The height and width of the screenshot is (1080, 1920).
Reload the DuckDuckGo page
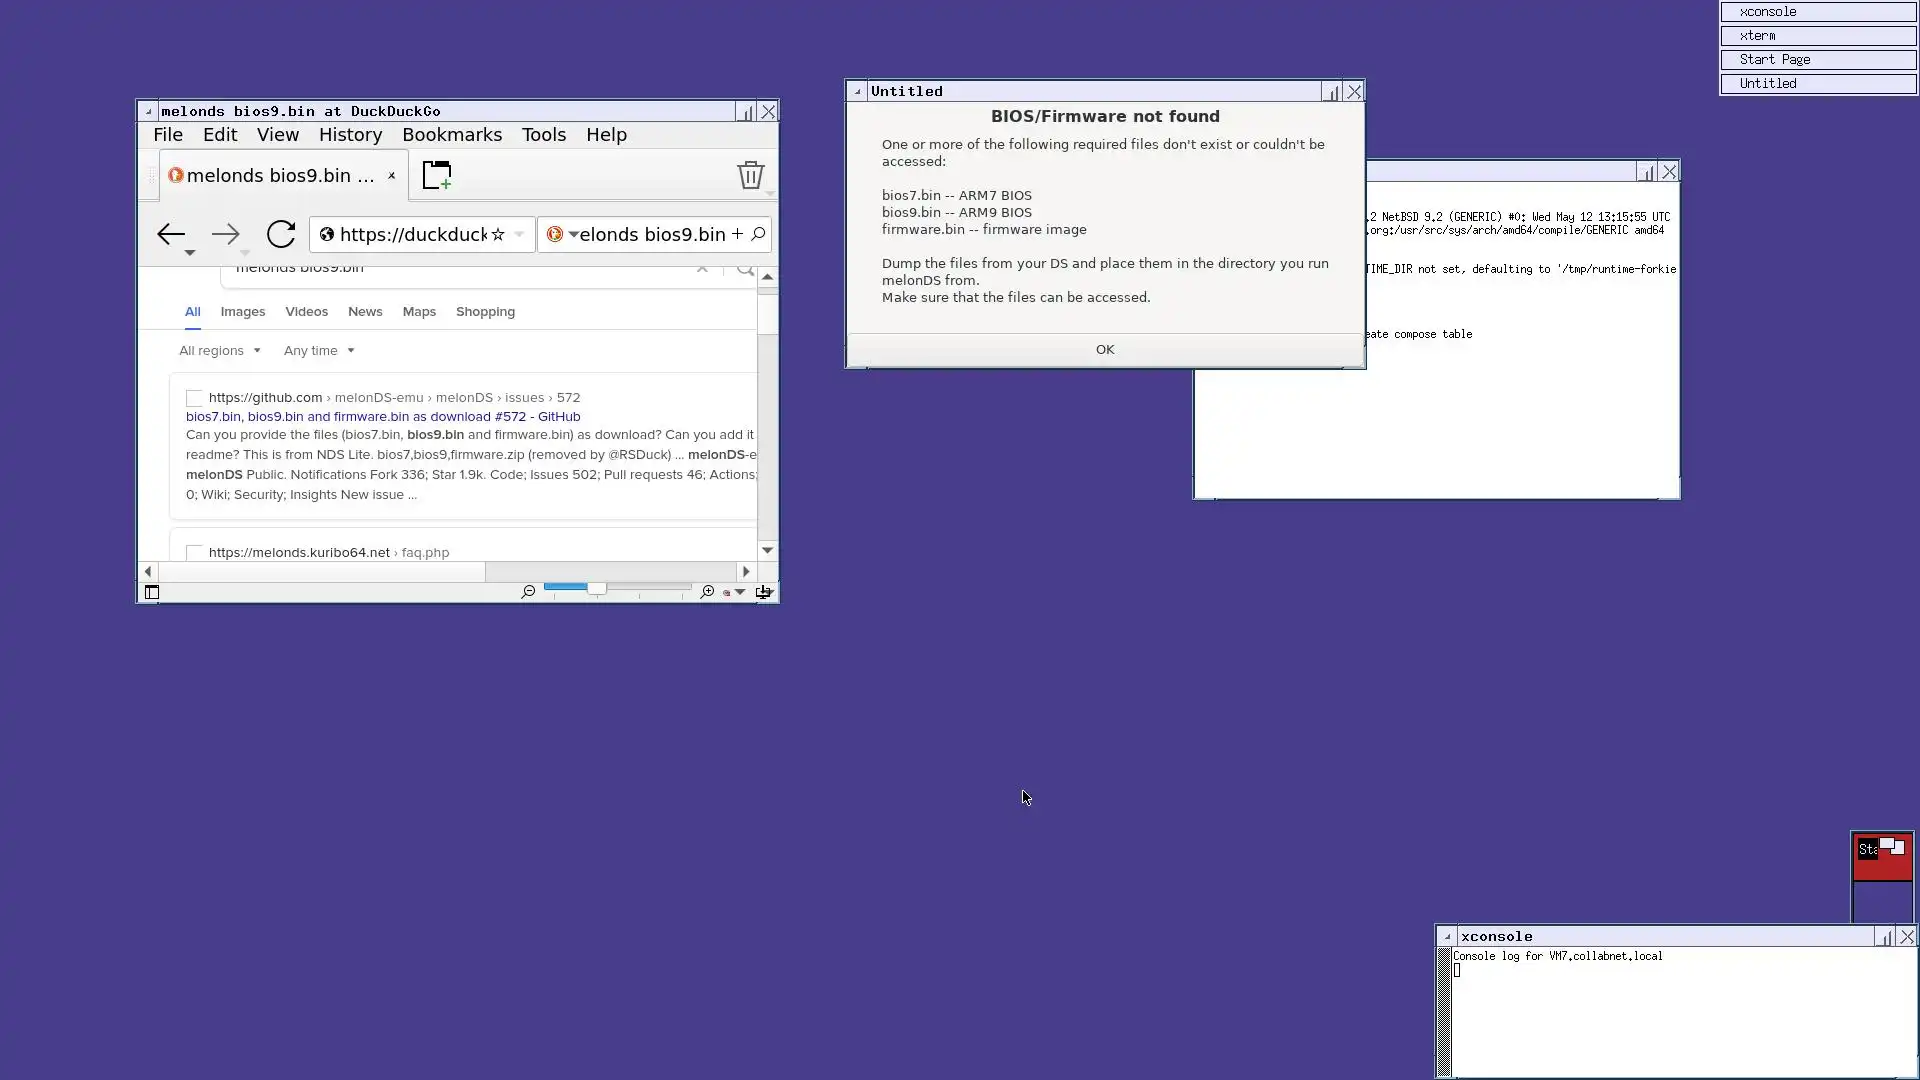281,234
